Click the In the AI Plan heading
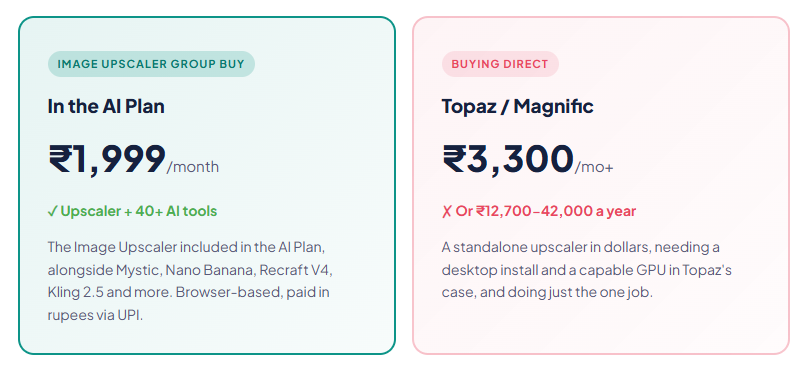The image size is (812, 377). click(x=106, y=106)
